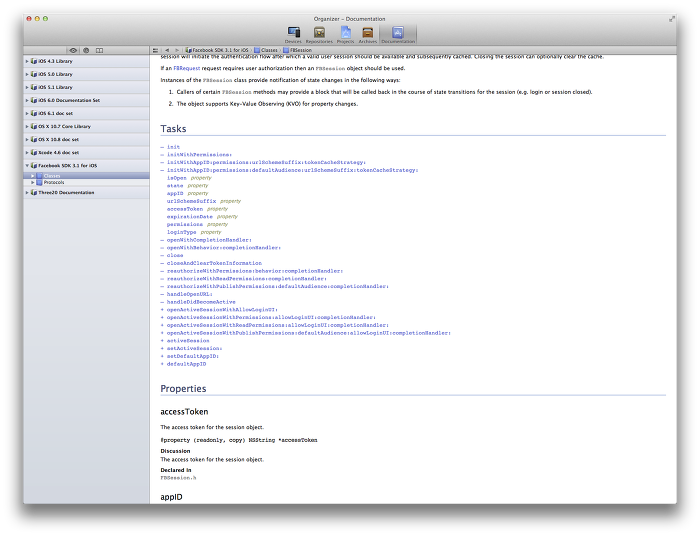Jump to the expirationDate property link
The image size is (700, 536).
(x=190, y=216)
